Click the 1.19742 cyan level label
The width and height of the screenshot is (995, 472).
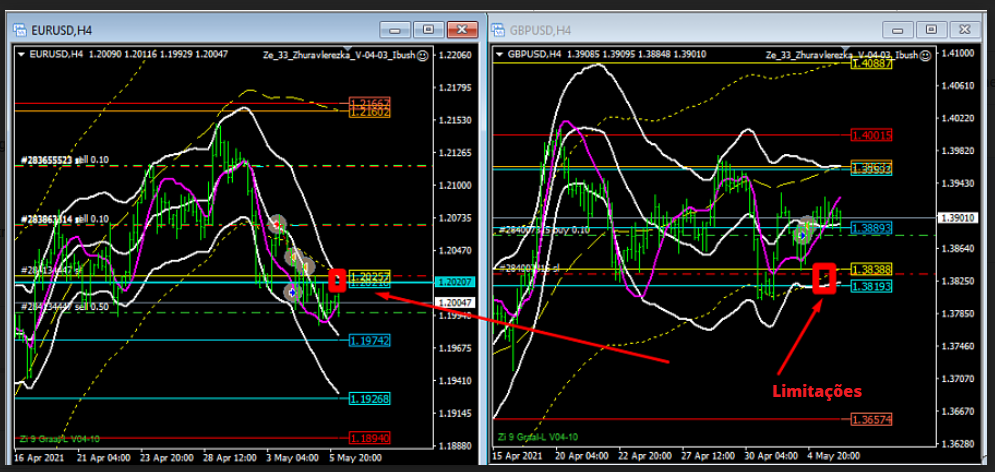point(369,341)
